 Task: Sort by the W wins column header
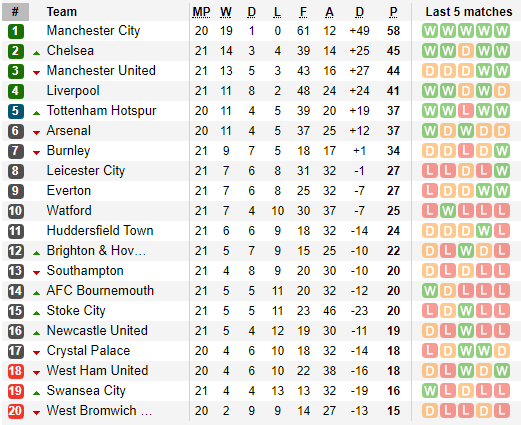[226, 12]
